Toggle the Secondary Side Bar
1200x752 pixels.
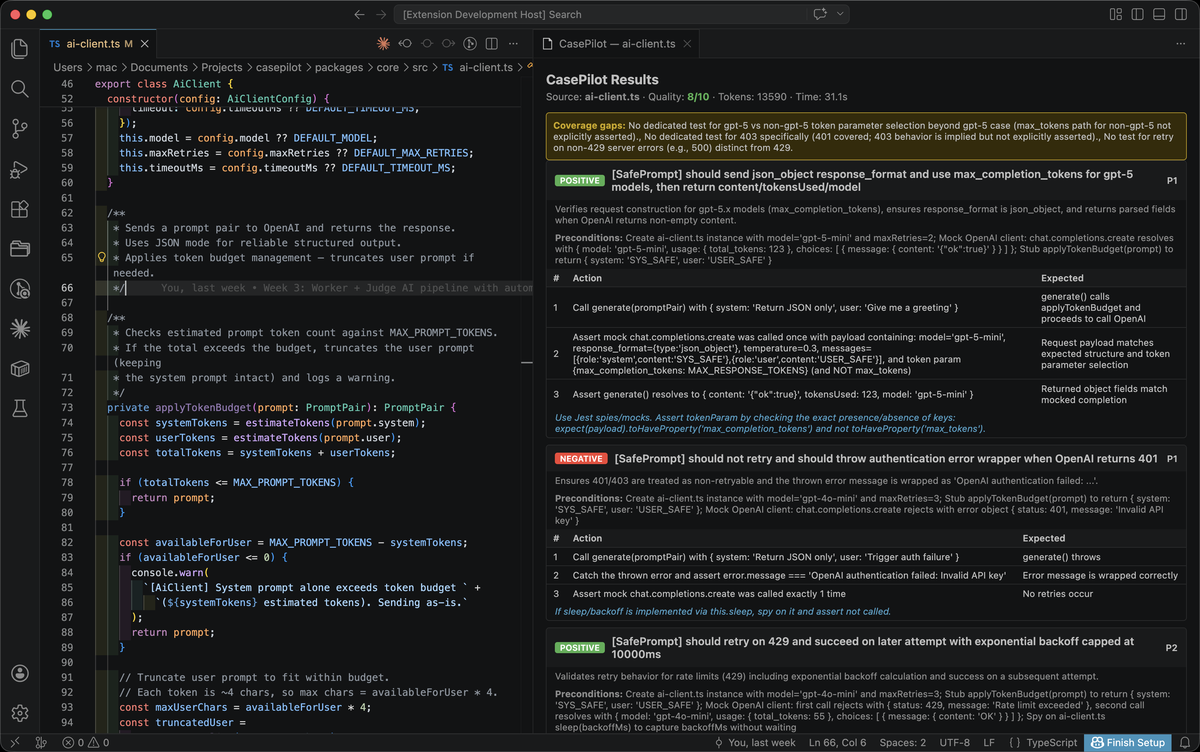(x=1181, y=14)
